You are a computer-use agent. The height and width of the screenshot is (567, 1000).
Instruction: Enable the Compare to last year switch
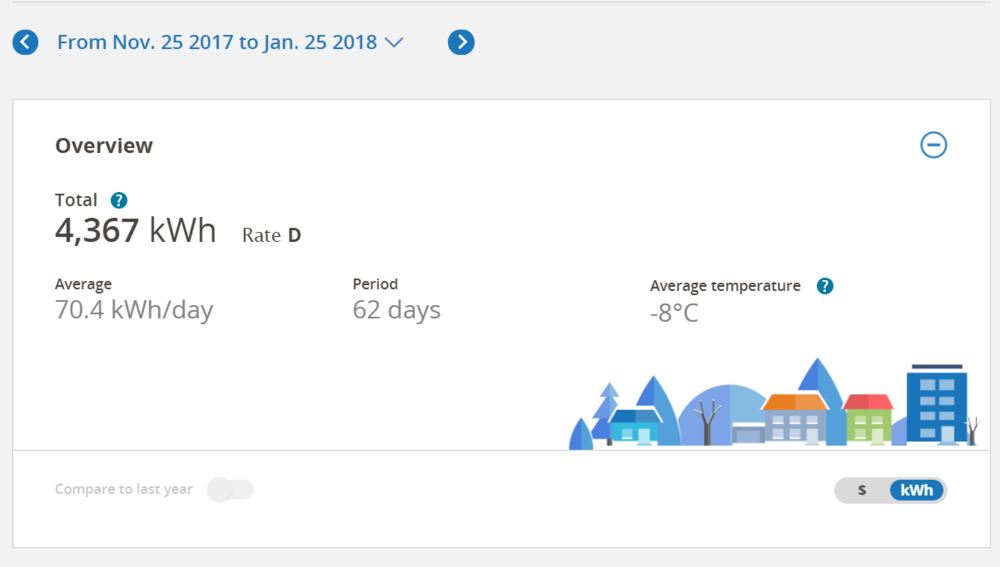click(x=230, y=490)
